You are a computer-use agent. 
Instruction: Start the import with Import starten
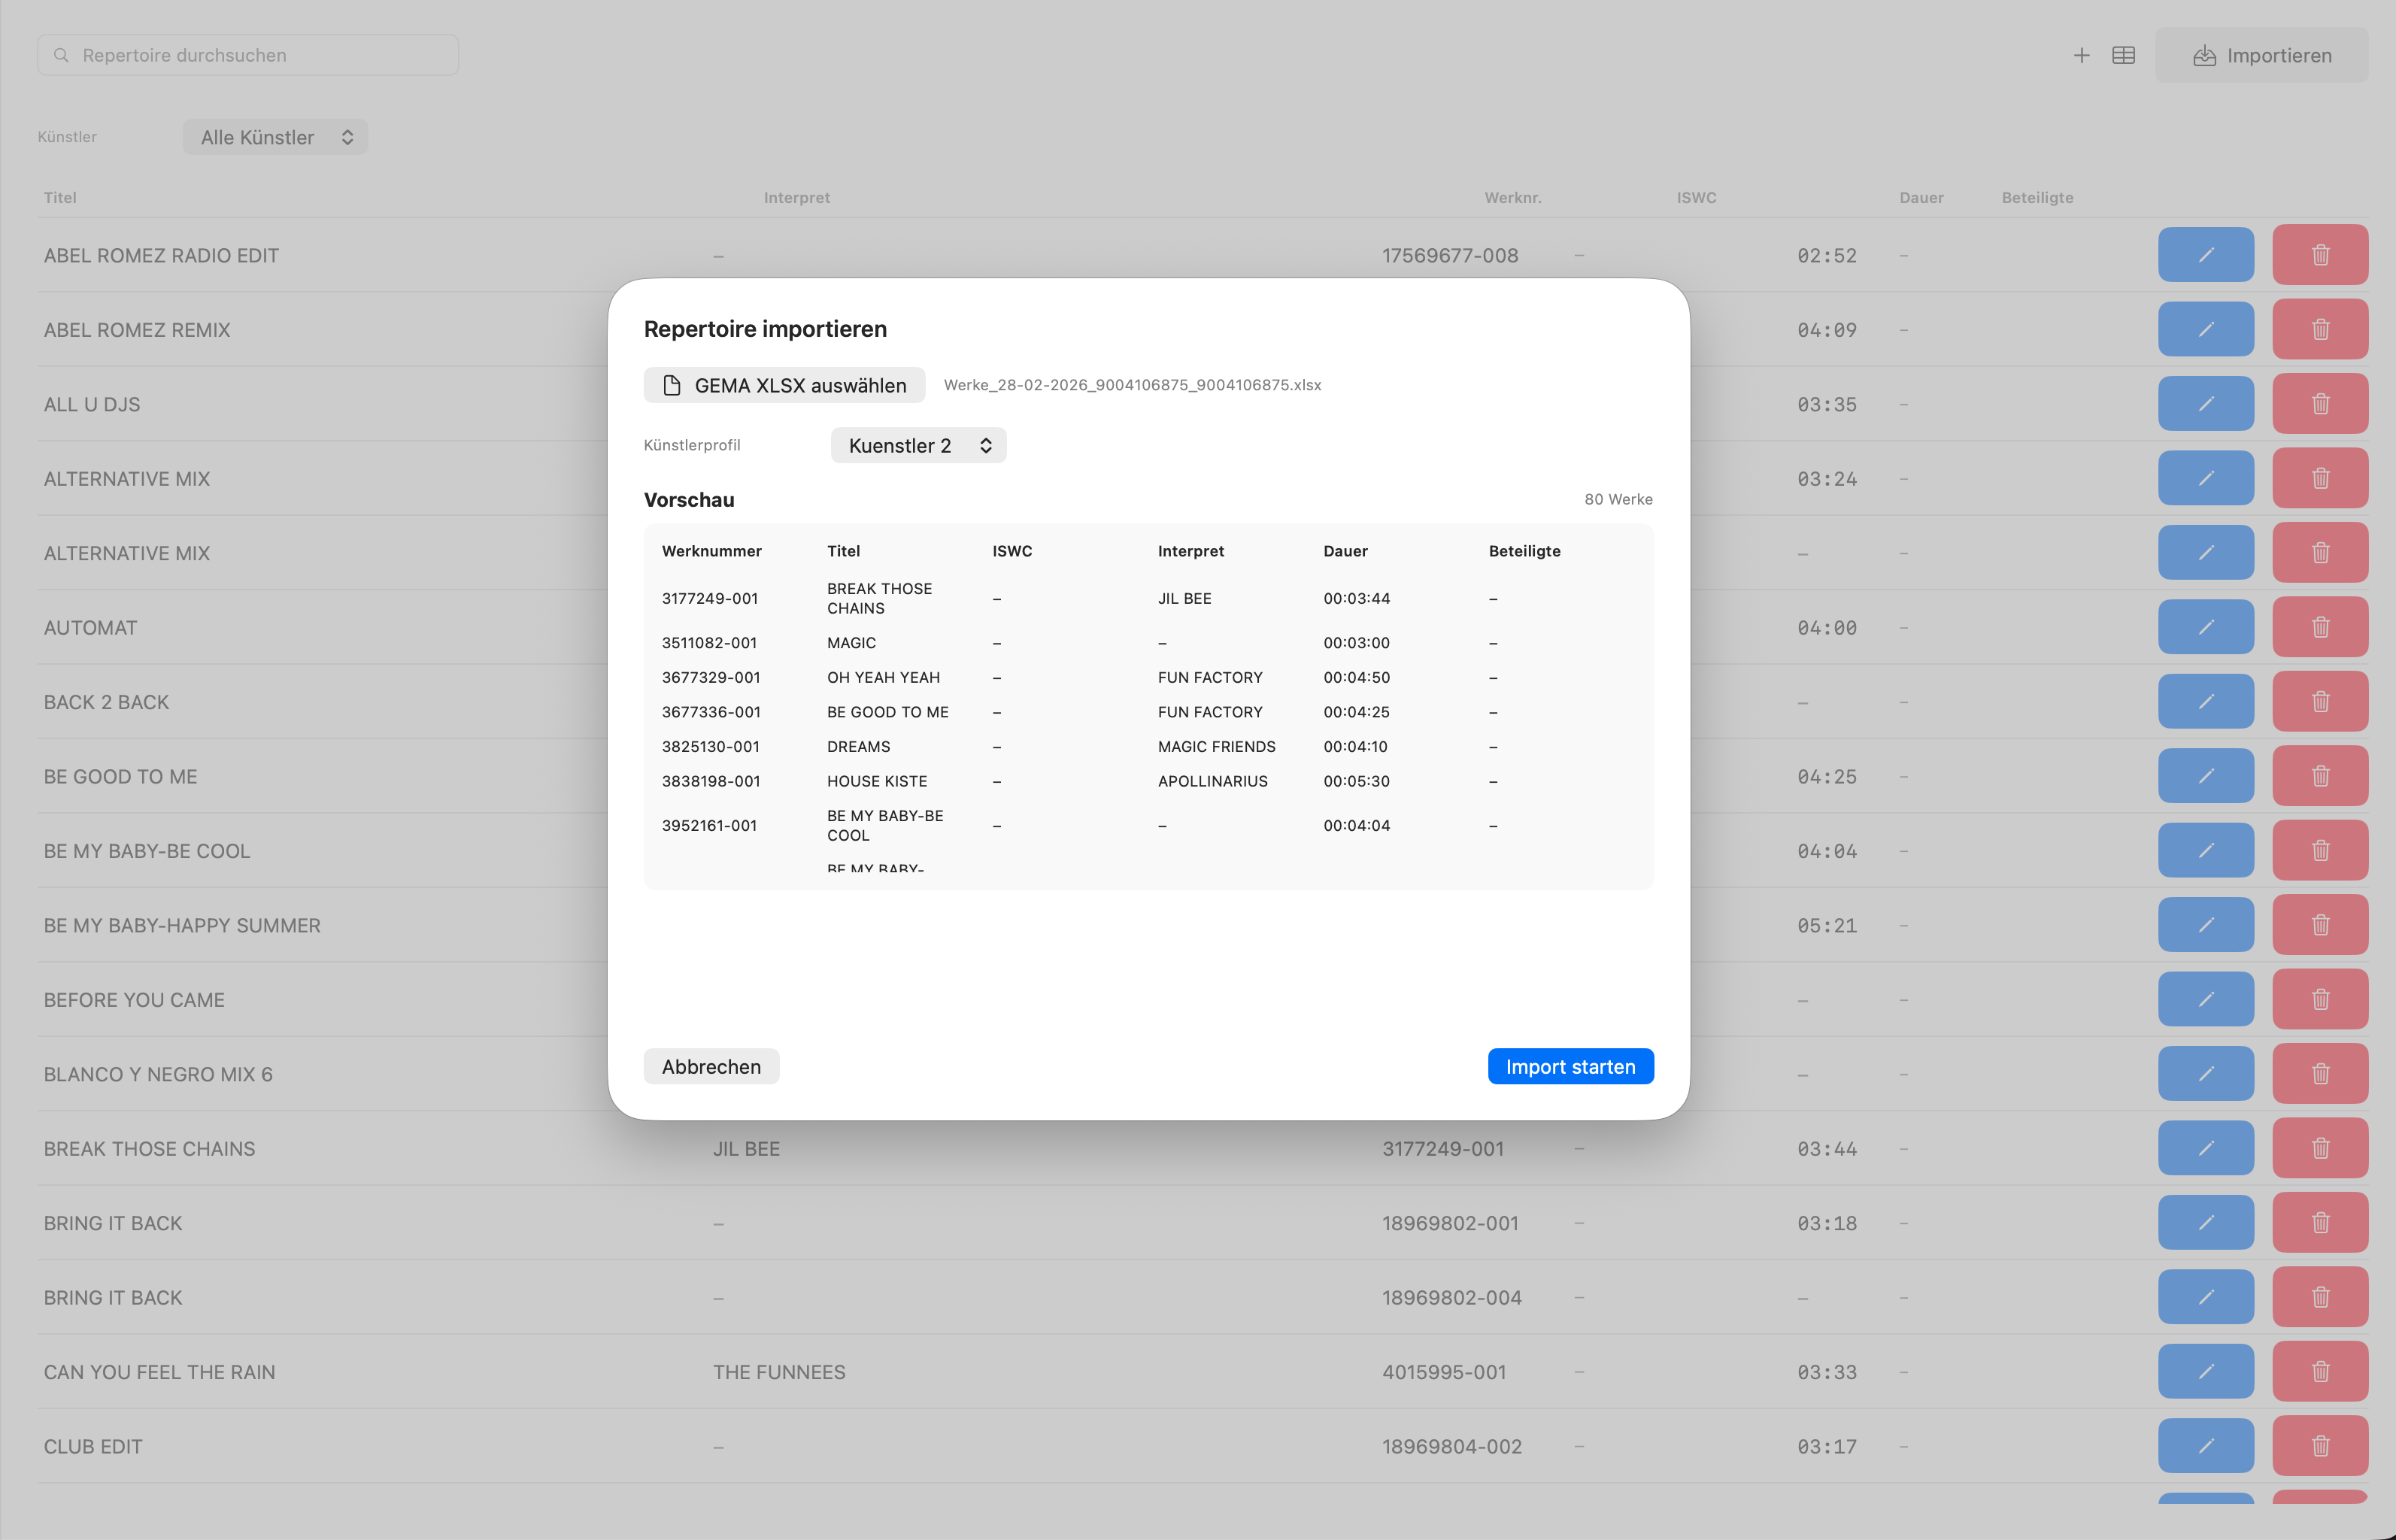(x=1570, y=1066)
